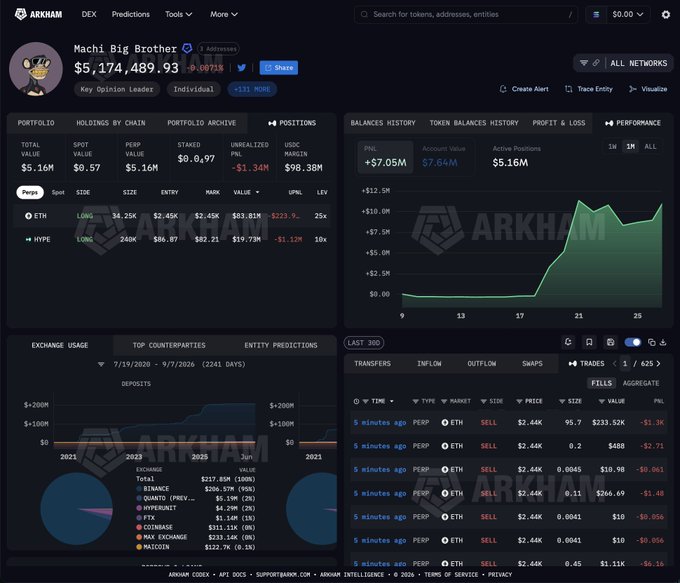Click Create Alert

[x=524, y=89]
